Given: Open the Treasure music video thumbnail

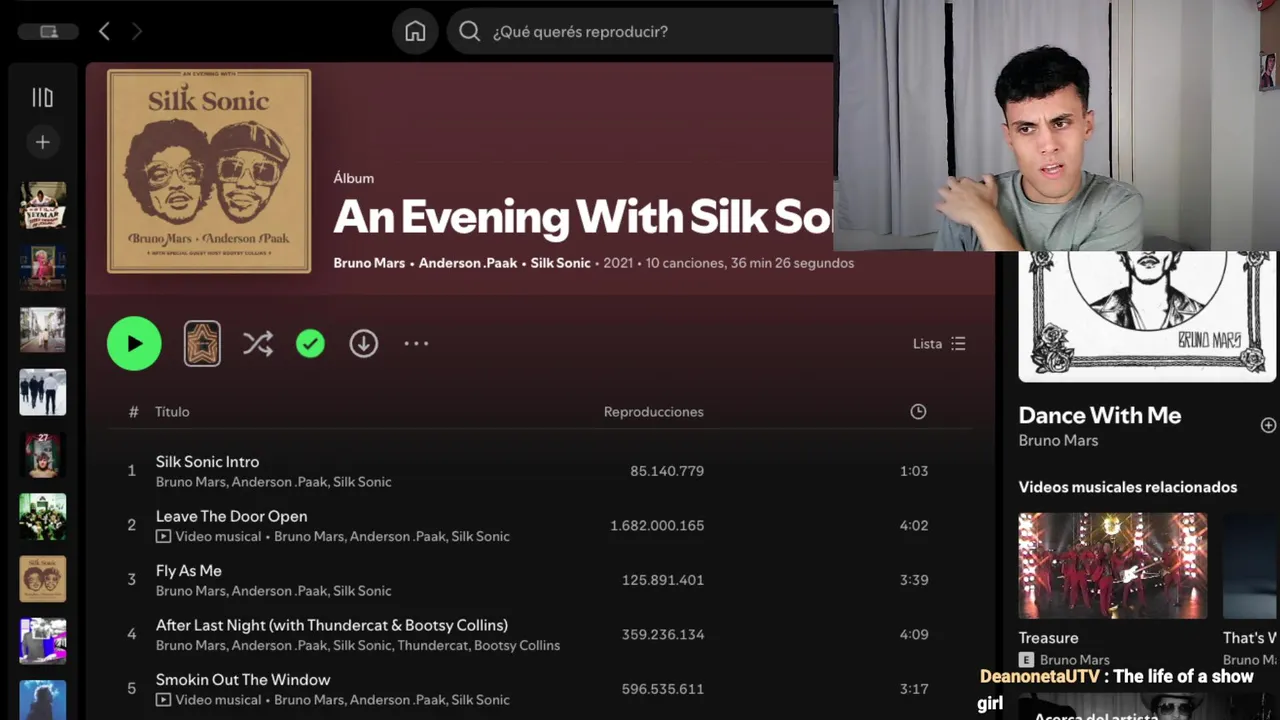Looking at the screenshot, I should [x=1112, y=566].
